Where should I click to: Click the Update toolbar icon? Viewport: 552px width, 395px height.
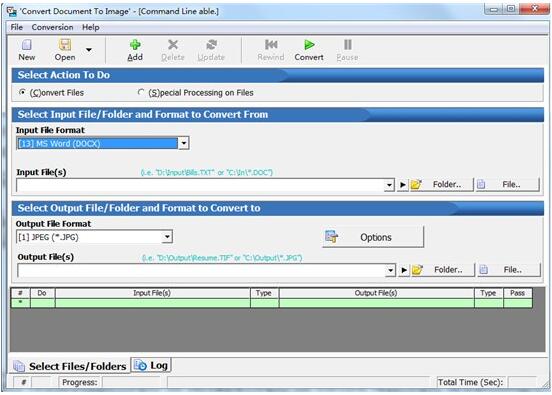pos(211,45)
